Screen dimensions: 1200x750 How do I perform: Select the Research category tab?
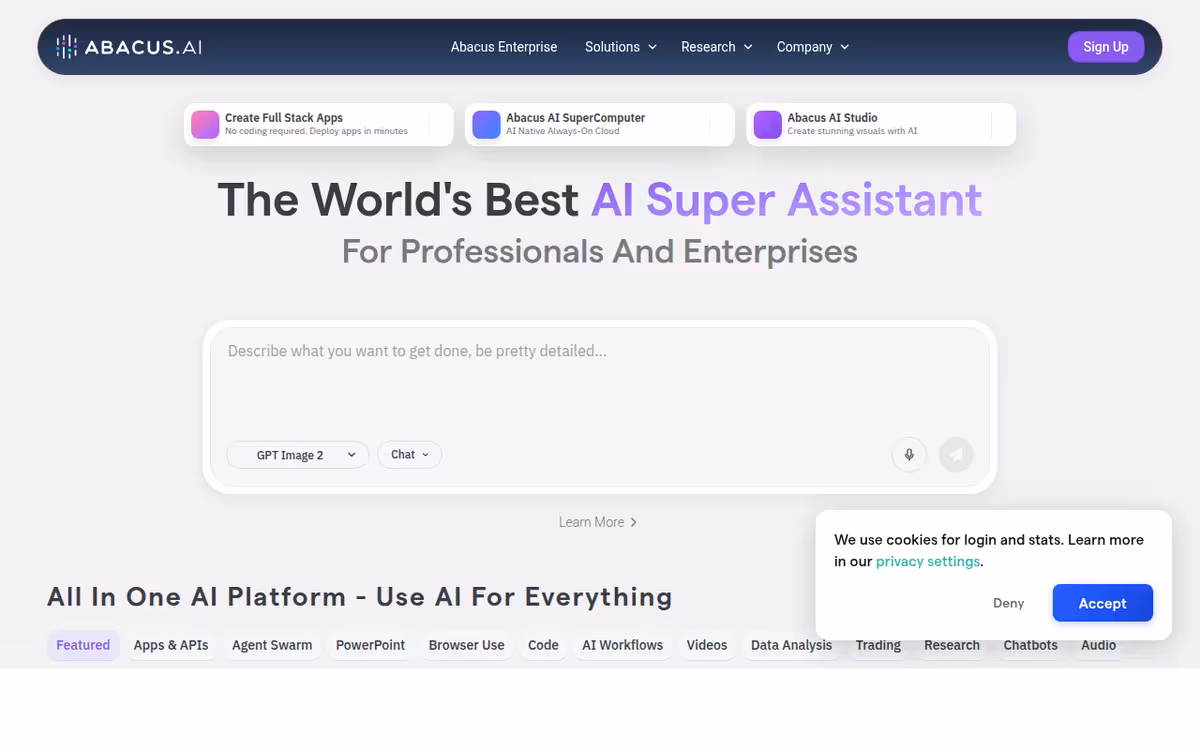click(x=952, y=645)
